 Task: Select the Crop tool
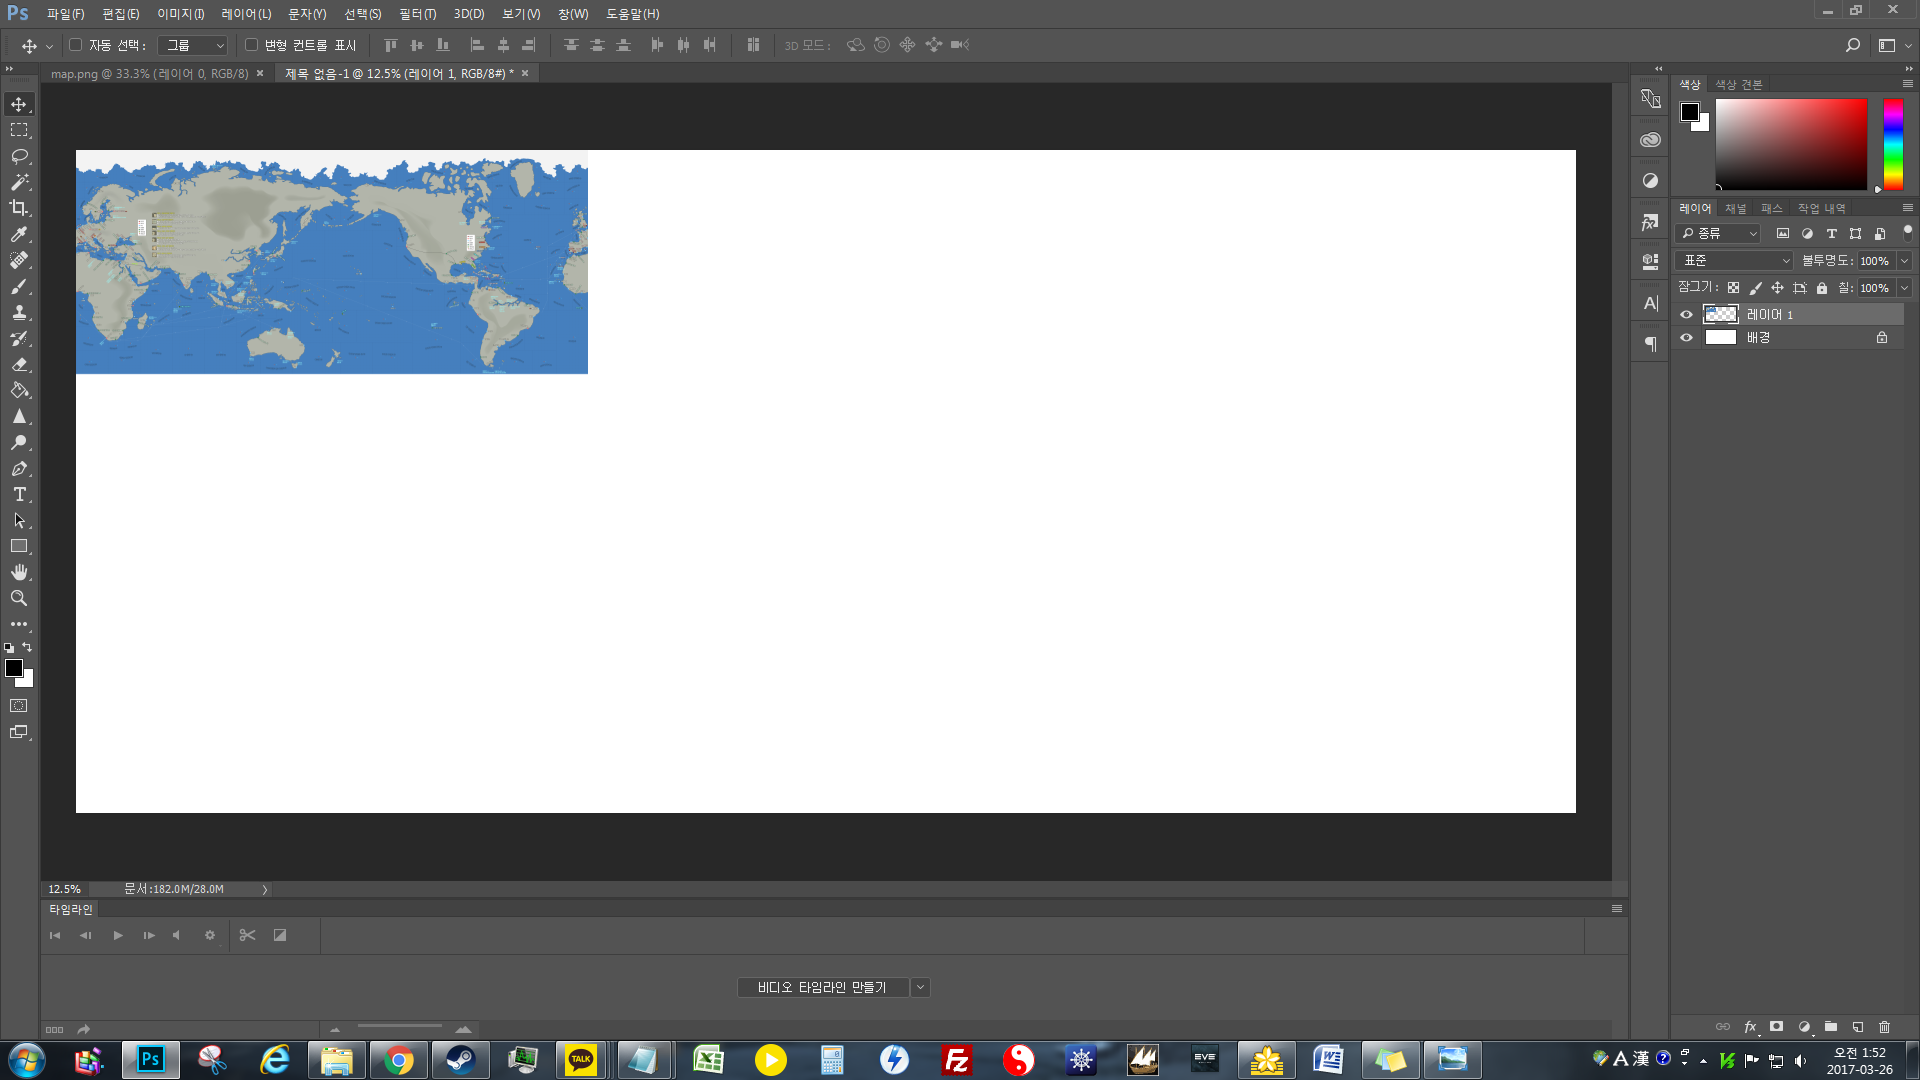pos(19,208)
